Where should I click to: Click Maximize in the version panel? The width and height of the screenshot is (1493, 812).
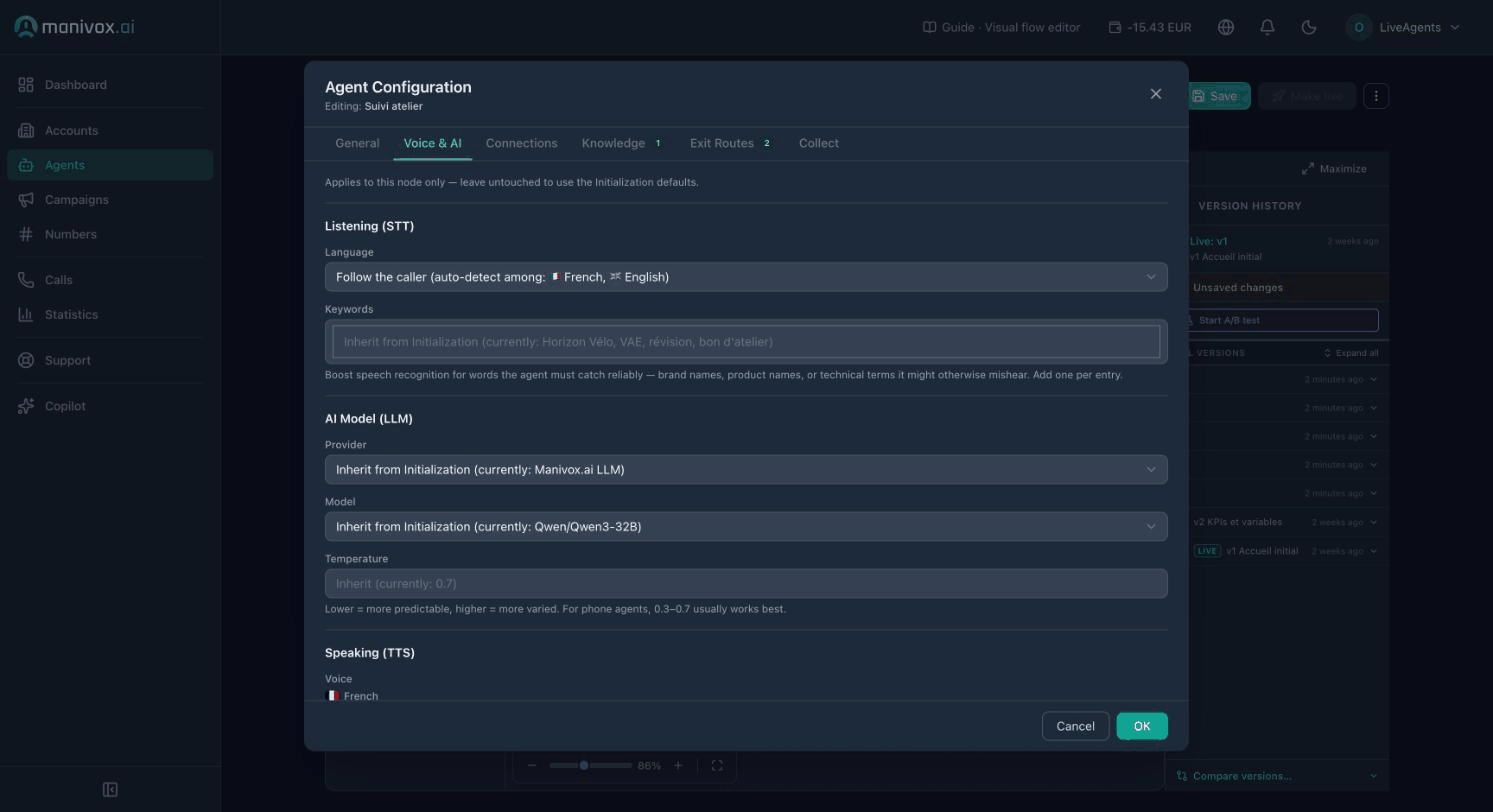(1334, 169)
